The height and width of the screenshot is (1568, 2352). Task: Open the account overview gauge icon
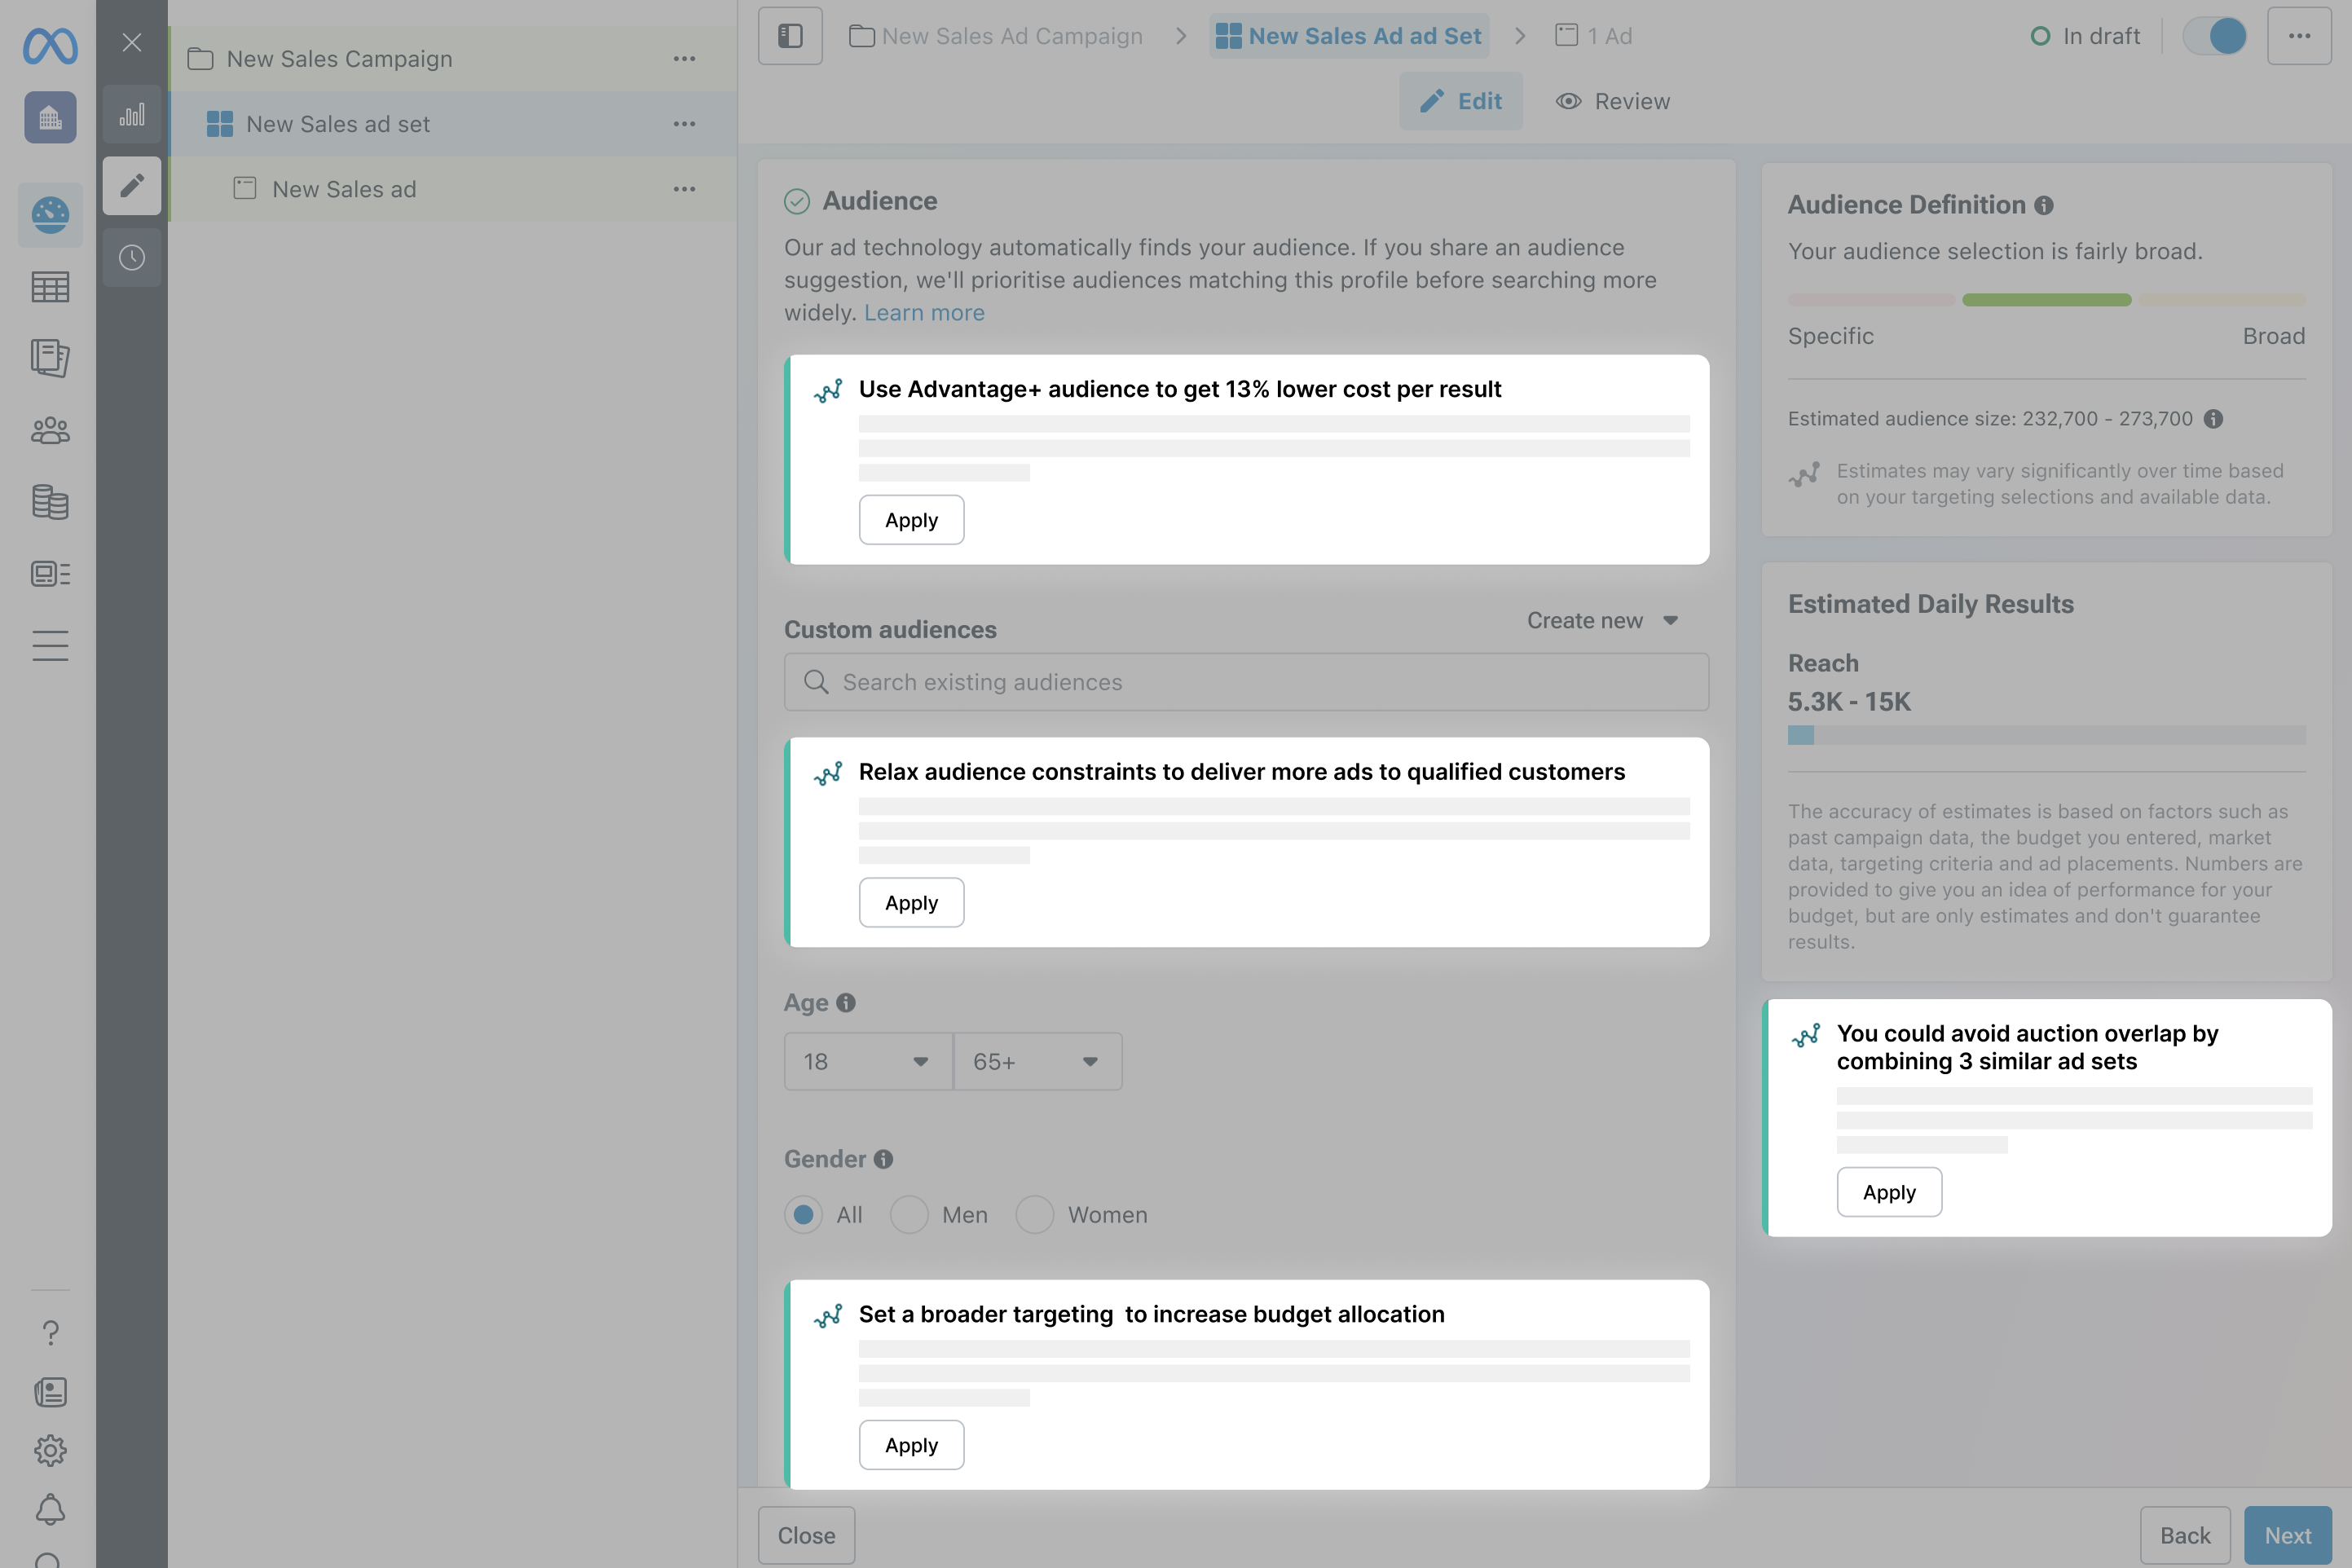50,215
